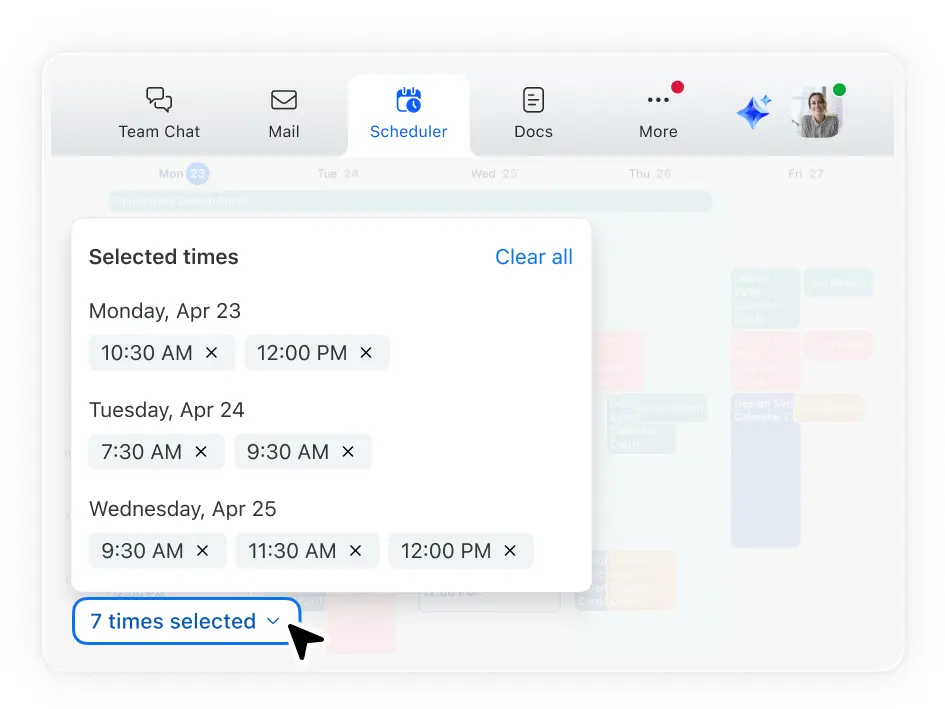Viewport: 945px width, 709px height.
Task: Remove the Wednesday 11:30 AM time
Action: click(x=355, y=551)
